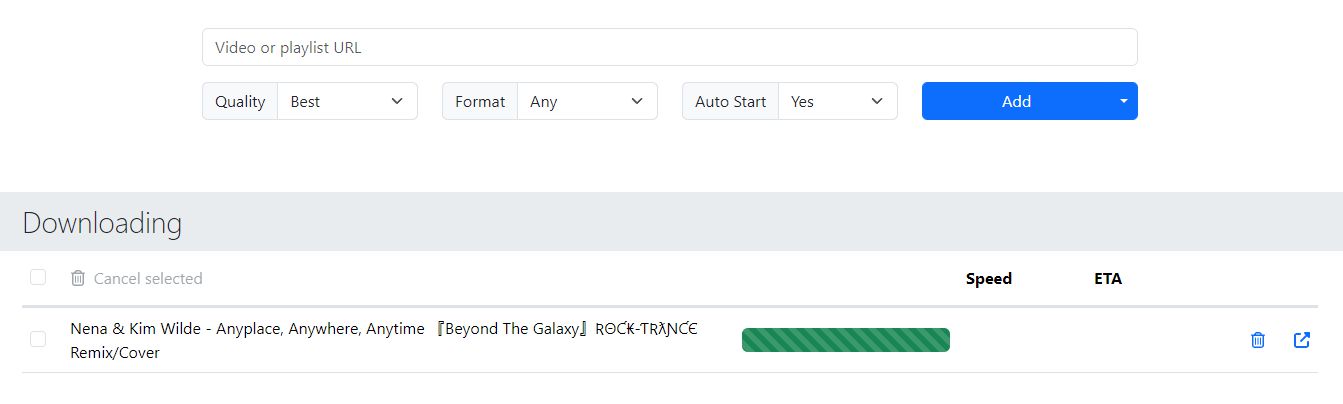This screenshot has height=404, width=1343.
Task: Click the ETA column header
Action: click(1108, 279)
